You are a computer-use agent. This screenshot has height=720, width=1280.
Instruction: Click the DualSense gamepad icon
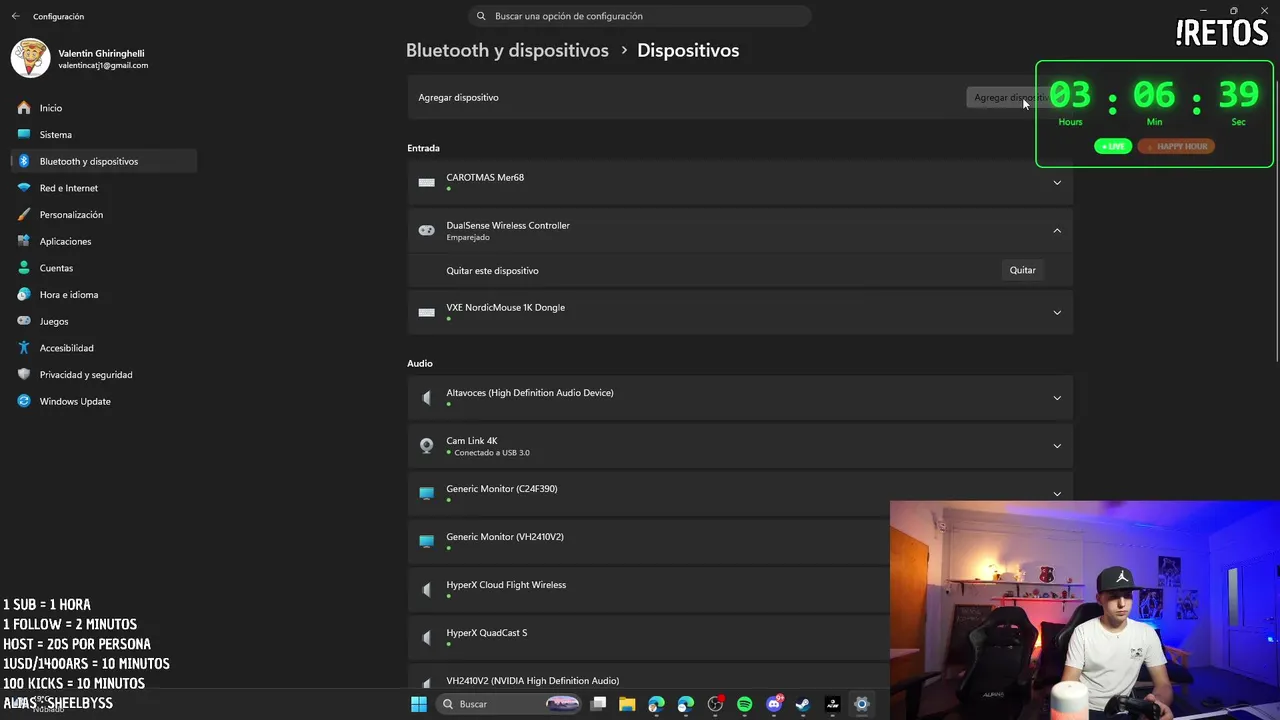[x=427, y=230]
